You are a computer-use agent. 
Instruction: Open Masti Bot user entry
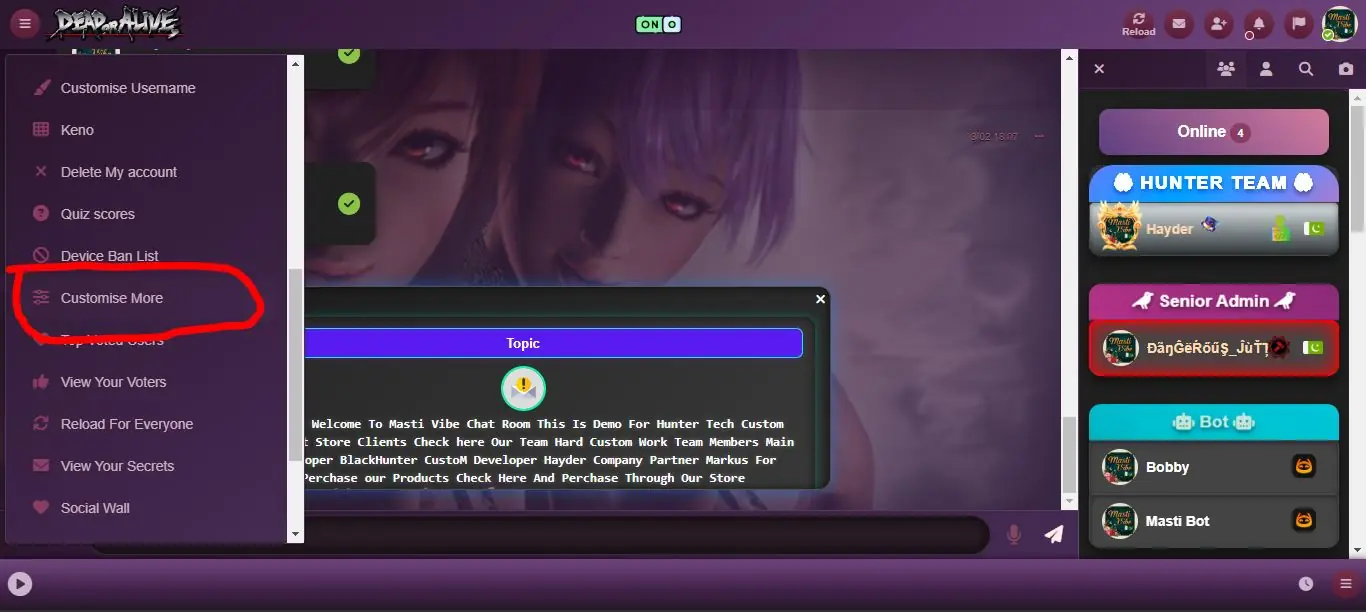[1214, 521]
